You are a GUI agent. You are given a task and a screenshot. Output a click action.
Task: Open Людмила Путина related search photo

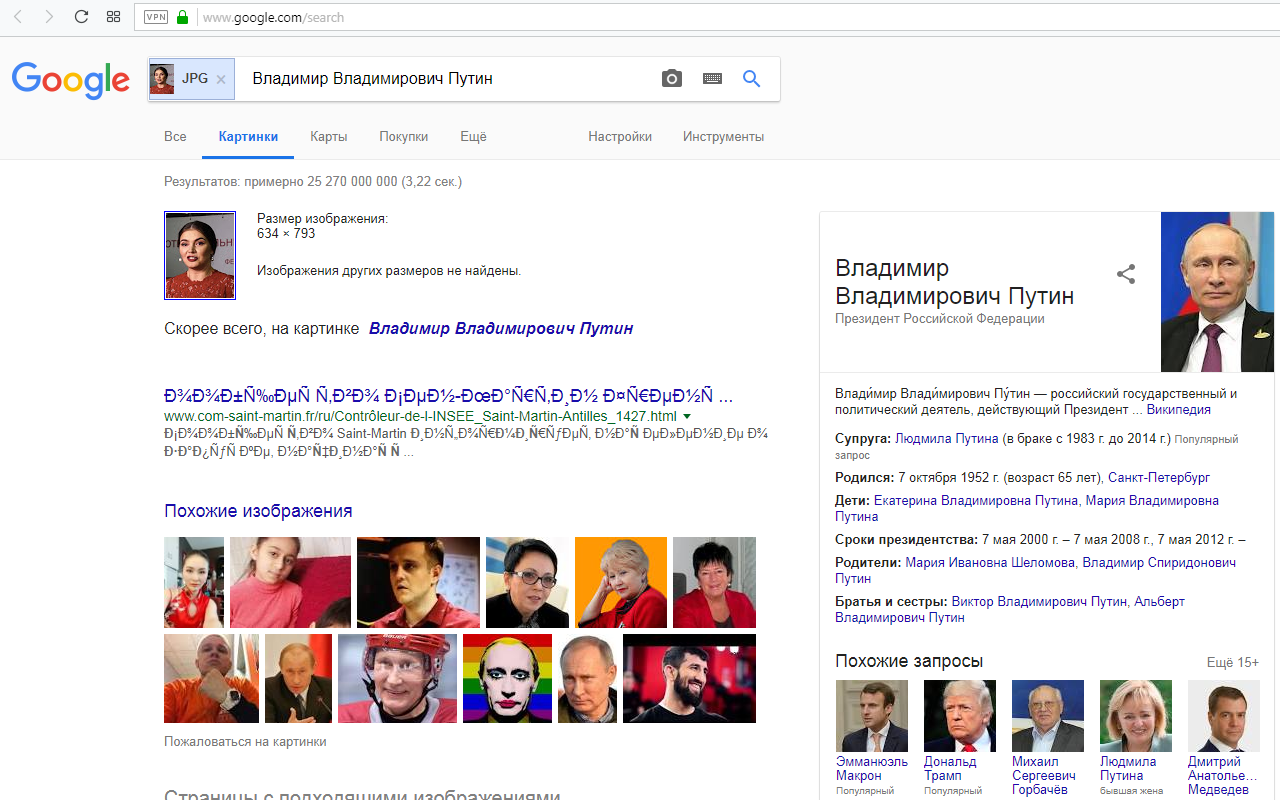(1136, 716)
